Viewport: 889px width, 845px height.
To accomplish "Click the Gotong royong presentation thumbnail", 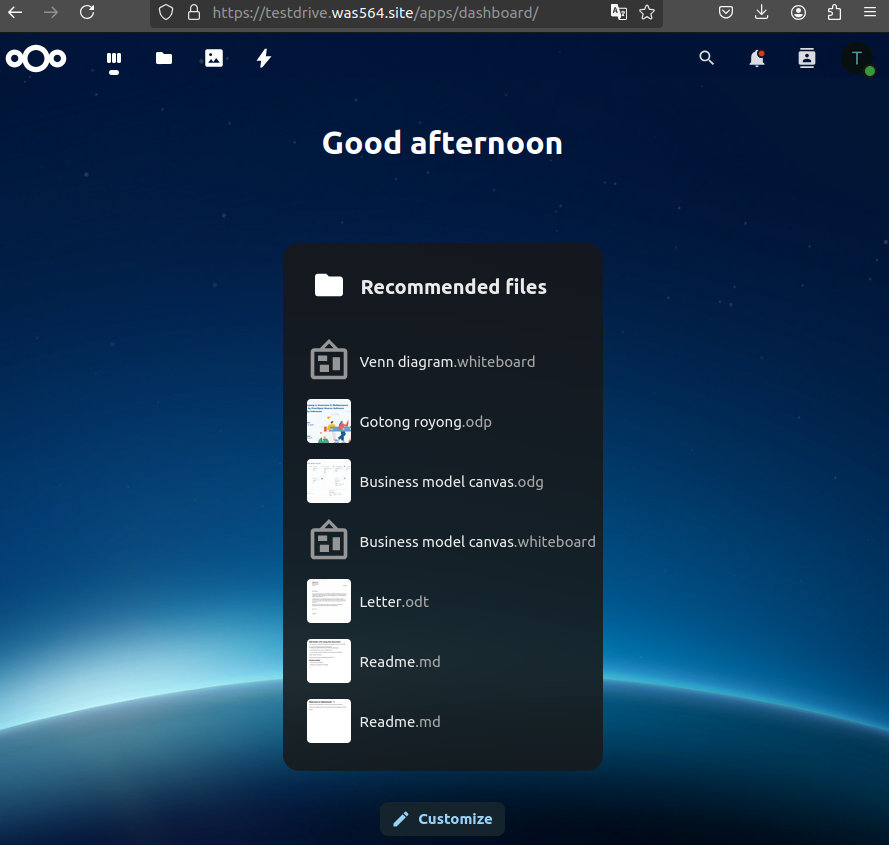I will pyautogui.click(x=329, y=421).
